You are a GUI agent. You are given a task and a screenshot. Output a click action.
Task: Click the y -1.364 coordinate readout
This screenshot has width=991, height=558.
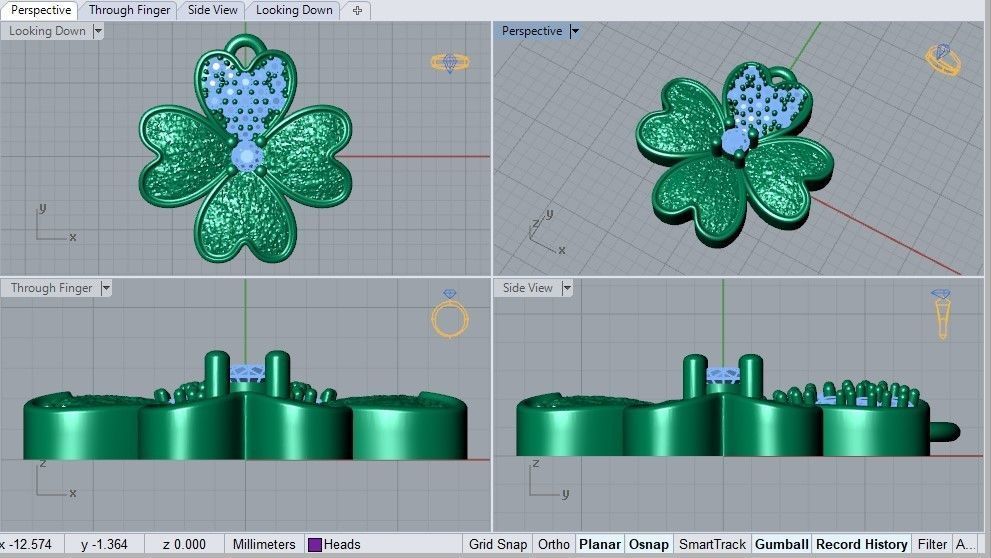tap(104, 544)
